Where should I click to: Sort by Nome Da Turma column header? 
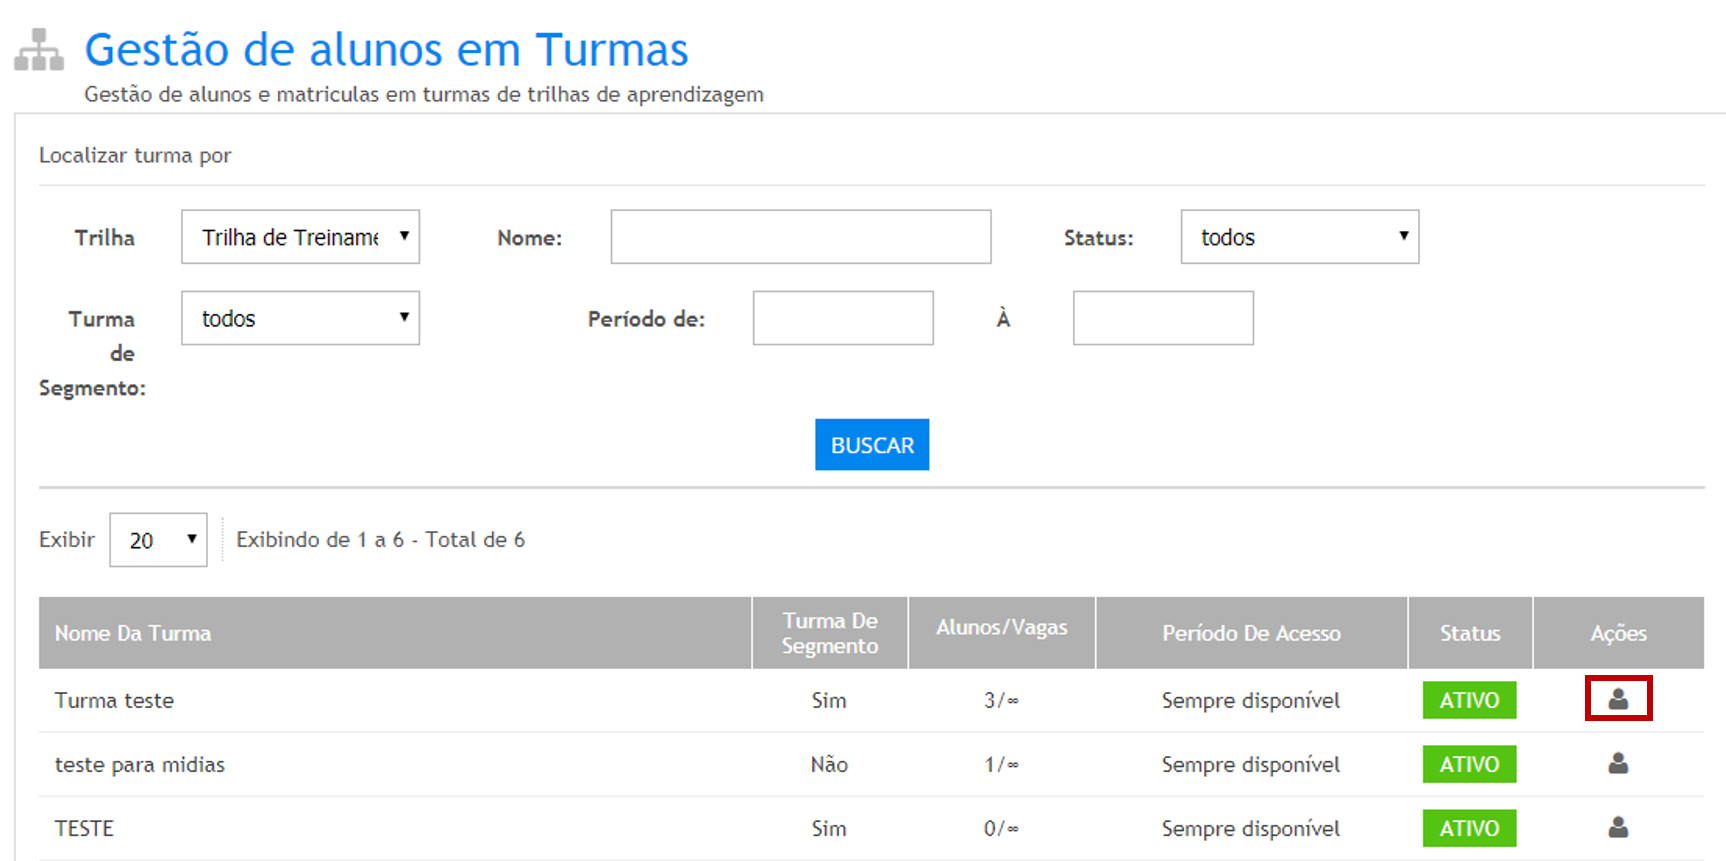coord(133,633)
